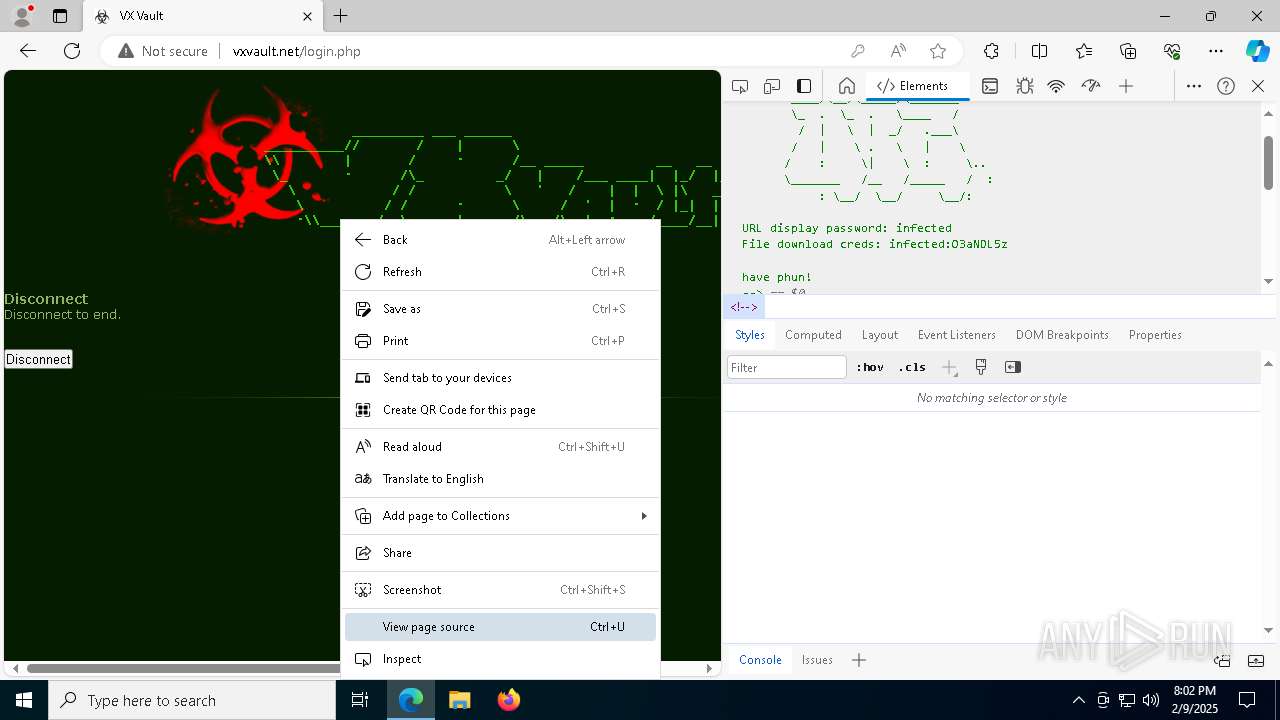This screenshot has width=1280, height=720.
Task: Open Firefox from the taskbar
Action: [x=508, y=700]
